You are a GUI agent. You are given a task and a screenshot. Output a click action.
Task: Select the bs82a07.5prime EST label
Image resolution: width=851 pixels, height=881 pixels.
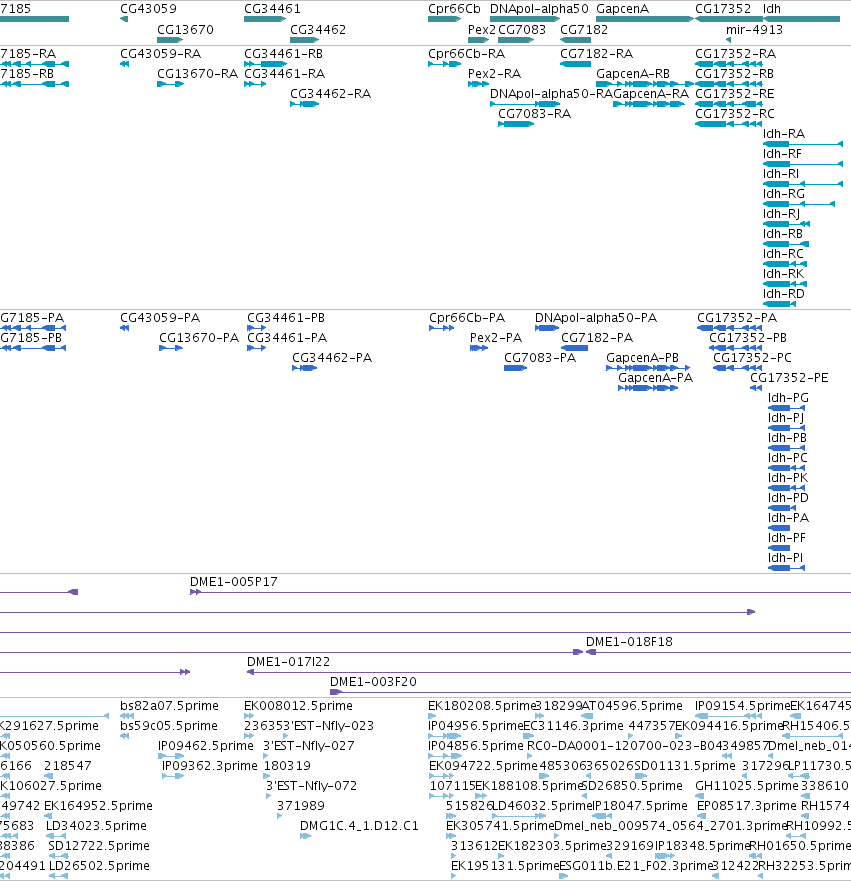(x=169, y=706)
